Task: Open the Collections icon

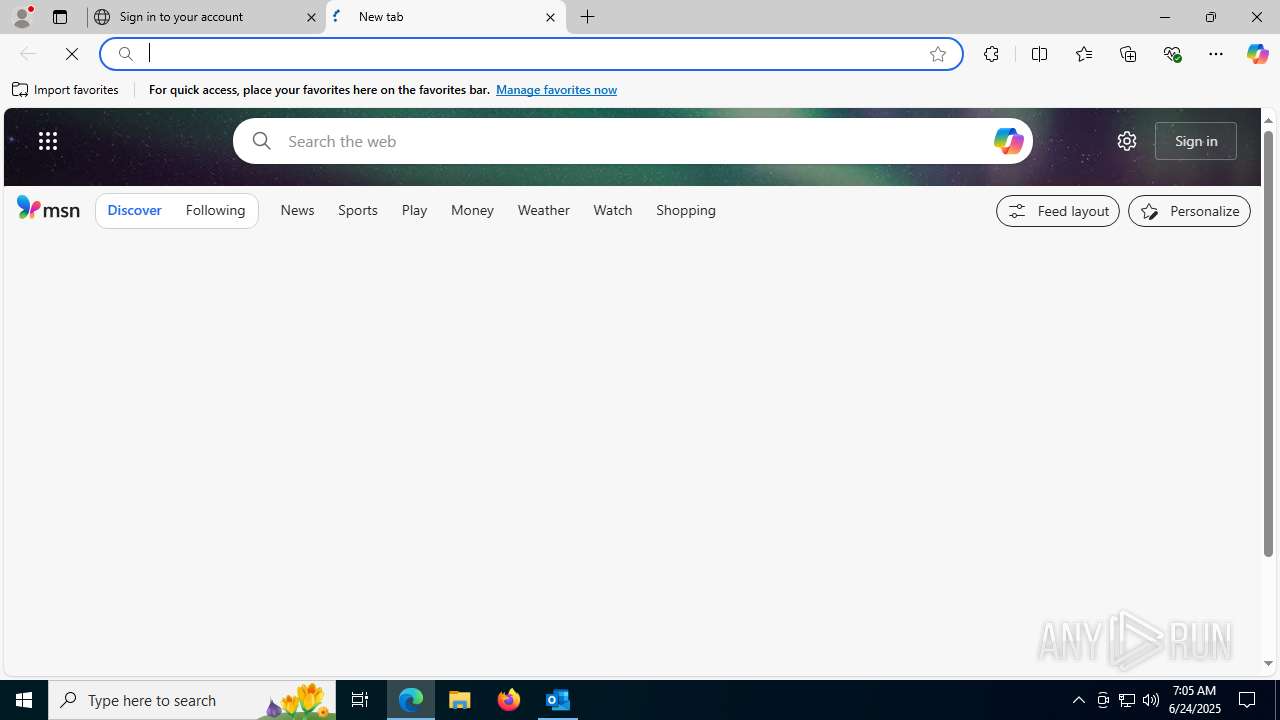Action: click(1128, 54)
